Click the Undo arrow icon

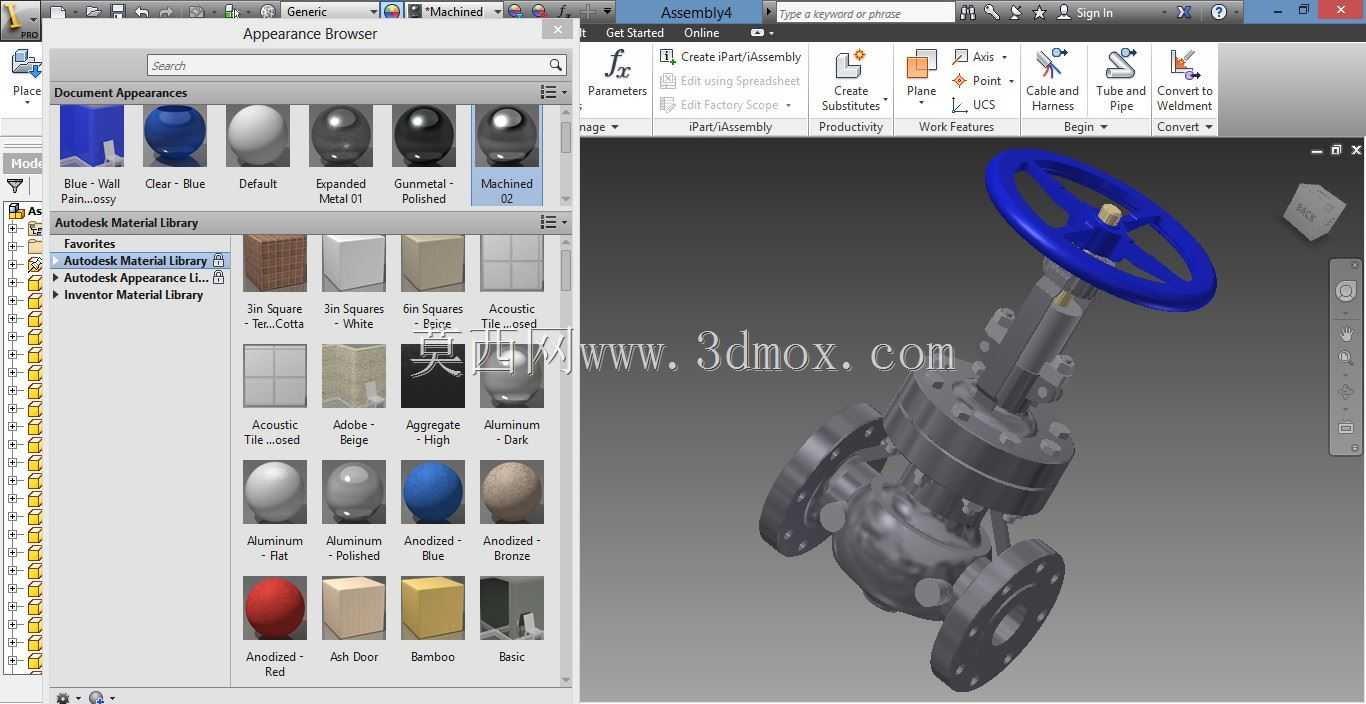(141, 12)
